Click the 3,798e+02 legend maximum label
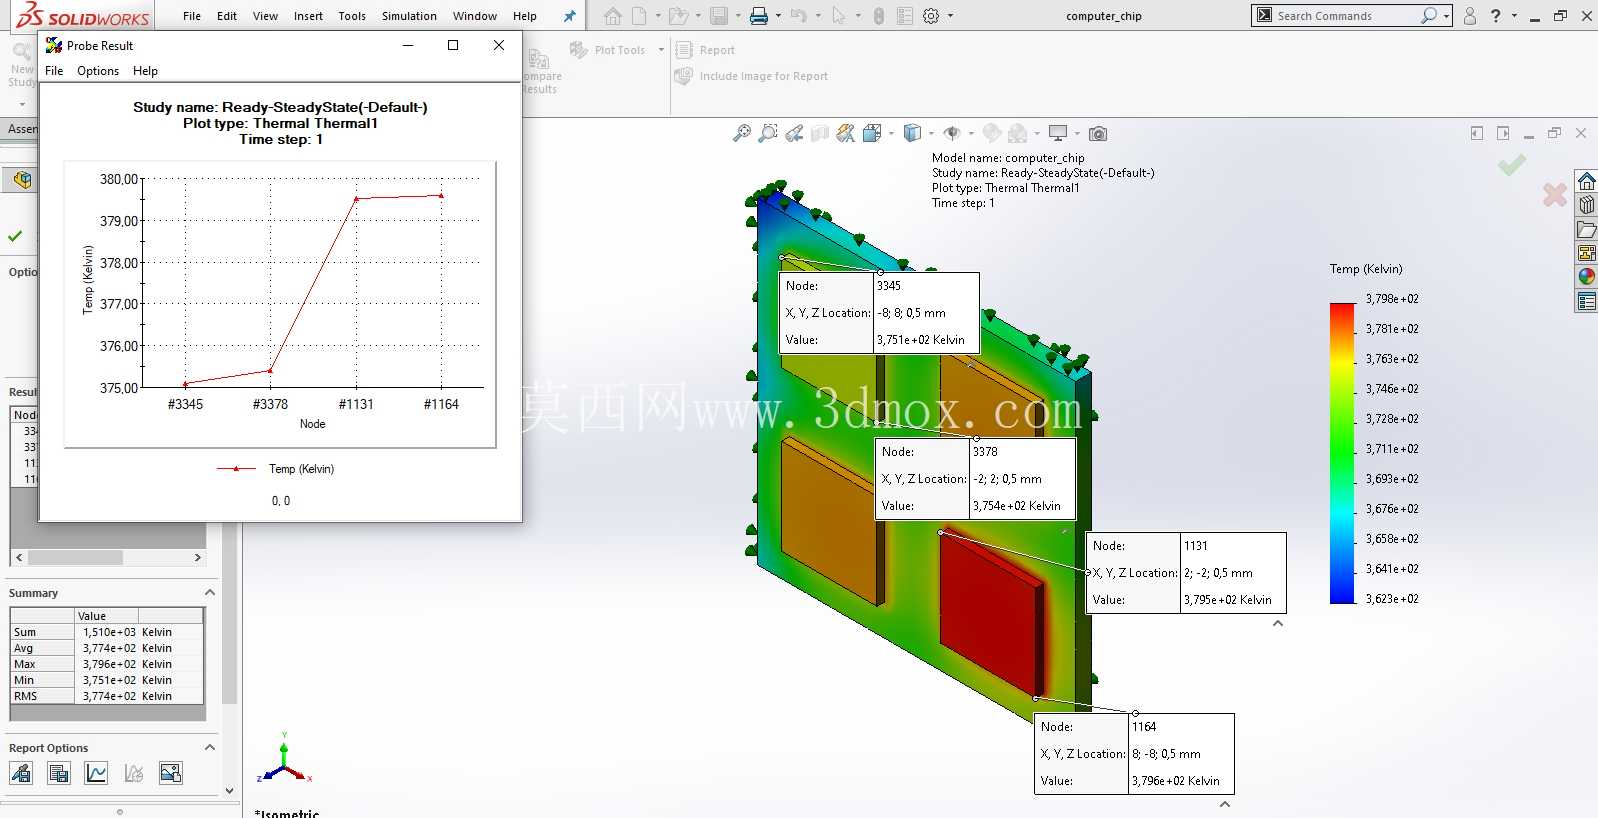 click(x=1392, y=299)
